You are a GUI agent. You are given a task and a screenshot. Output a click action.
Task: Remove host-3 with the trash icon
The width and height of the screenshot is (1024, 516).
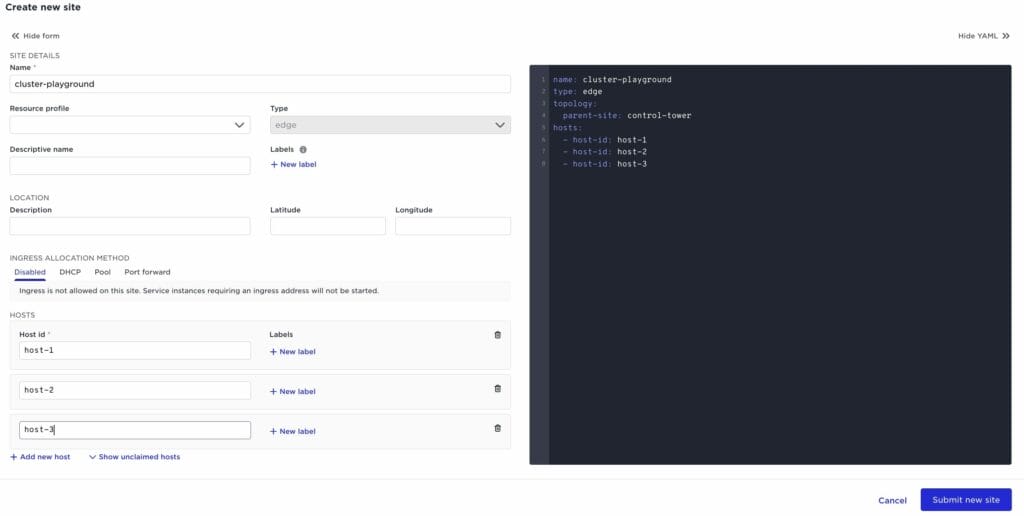(x=498, y=428)
